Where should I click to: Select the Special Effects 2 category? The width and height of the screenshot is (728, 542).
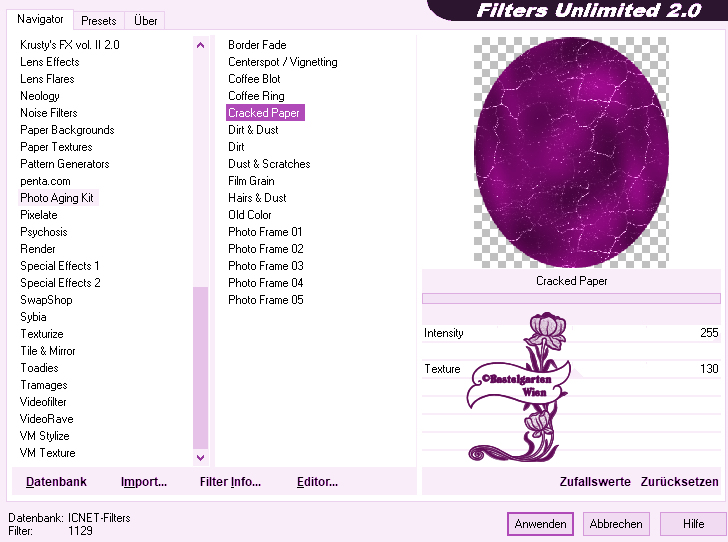tap(60, 283)
